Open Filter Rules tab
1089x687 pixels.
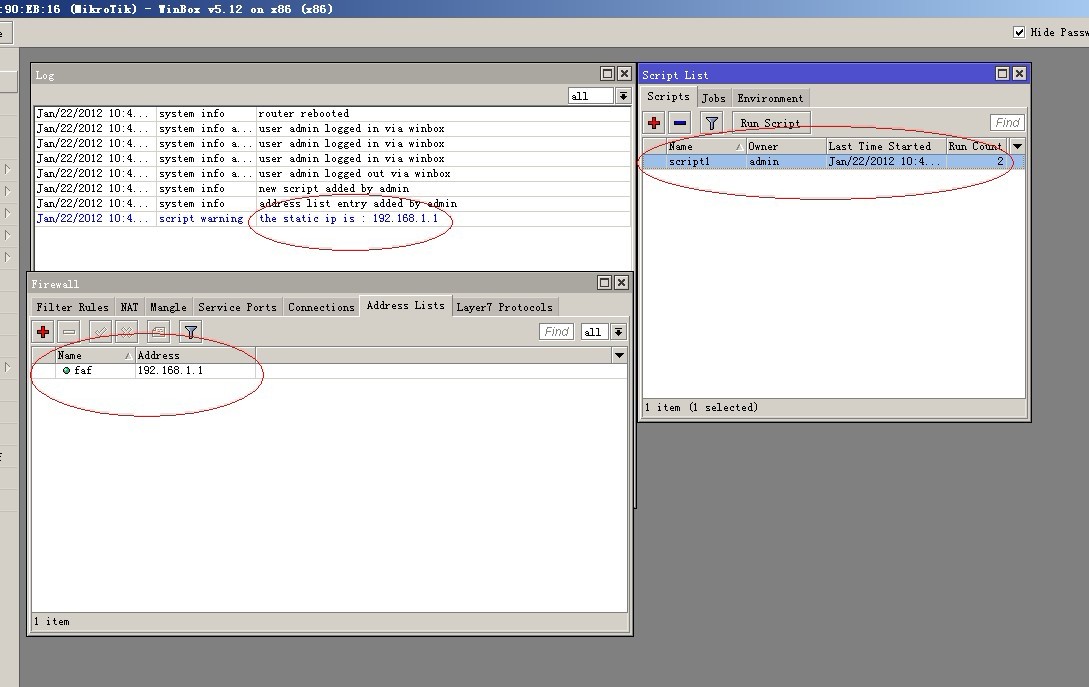pos(72,307)
